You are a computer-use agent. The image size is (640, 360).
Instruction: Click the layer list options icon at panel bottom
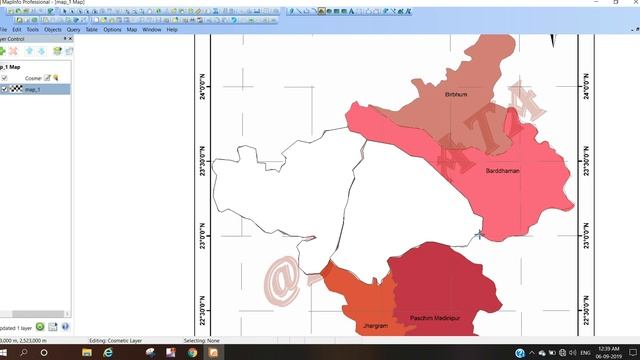53,327
